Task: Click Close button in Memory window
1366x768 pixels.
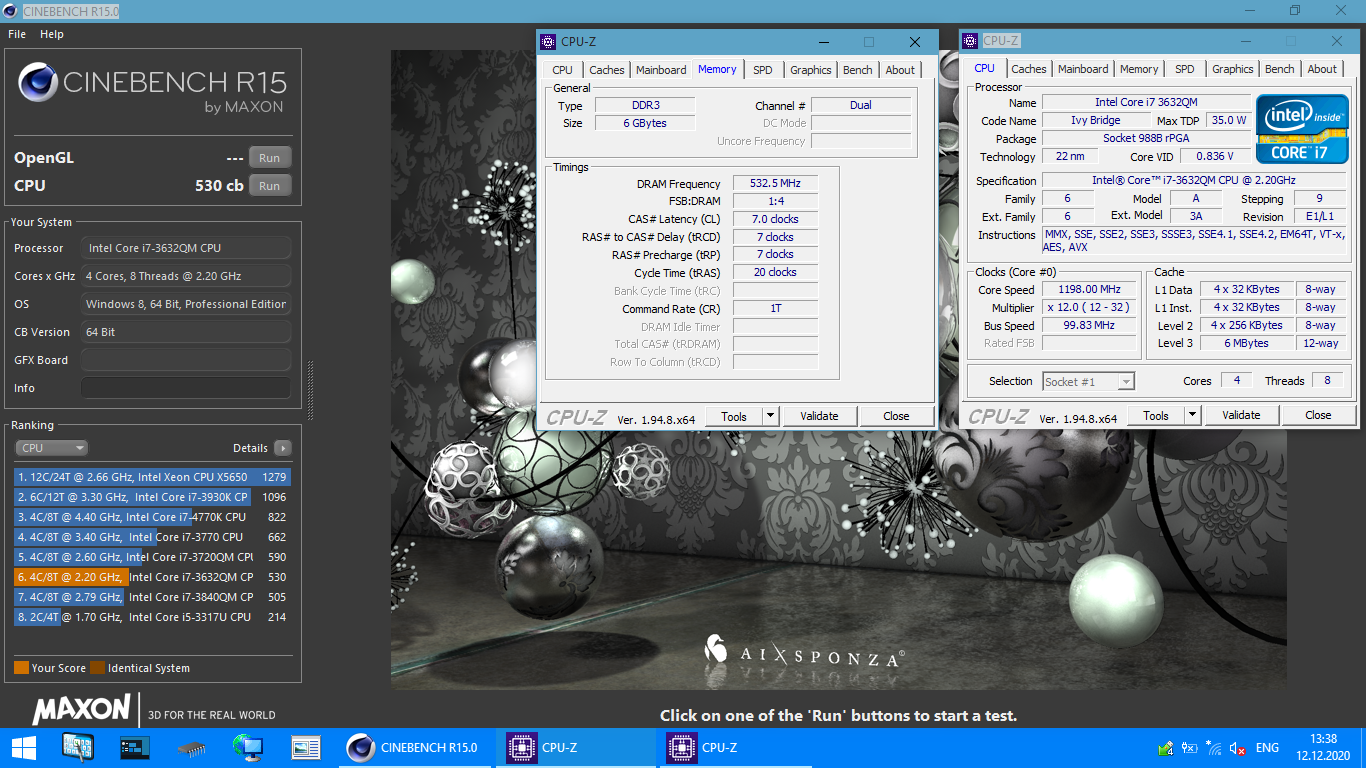Action: point(896,416)
